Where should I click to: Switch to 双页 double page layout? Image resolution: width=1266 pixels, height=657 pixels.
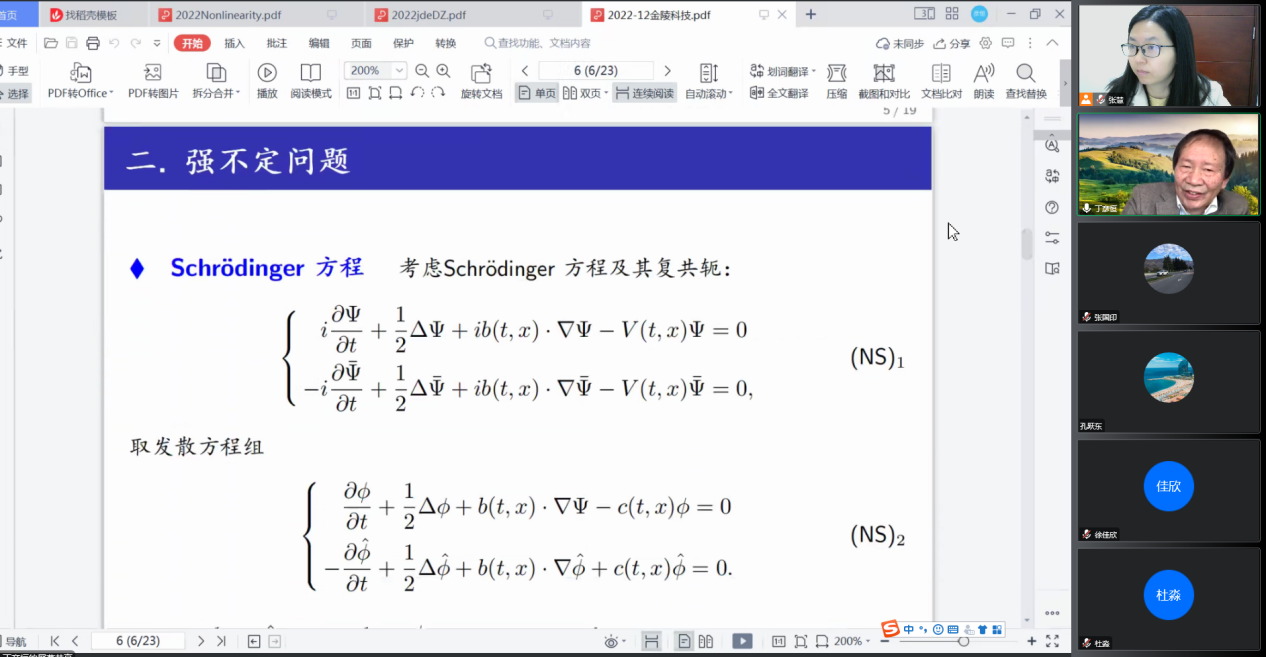click(585, 93)
